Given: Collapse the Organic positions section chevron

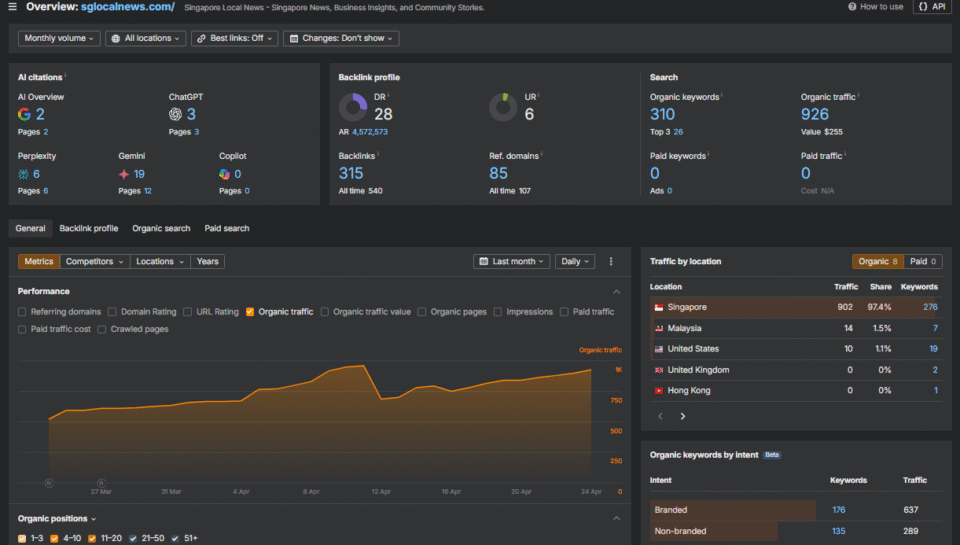Looking at the screenshot, I should point(617,519).
